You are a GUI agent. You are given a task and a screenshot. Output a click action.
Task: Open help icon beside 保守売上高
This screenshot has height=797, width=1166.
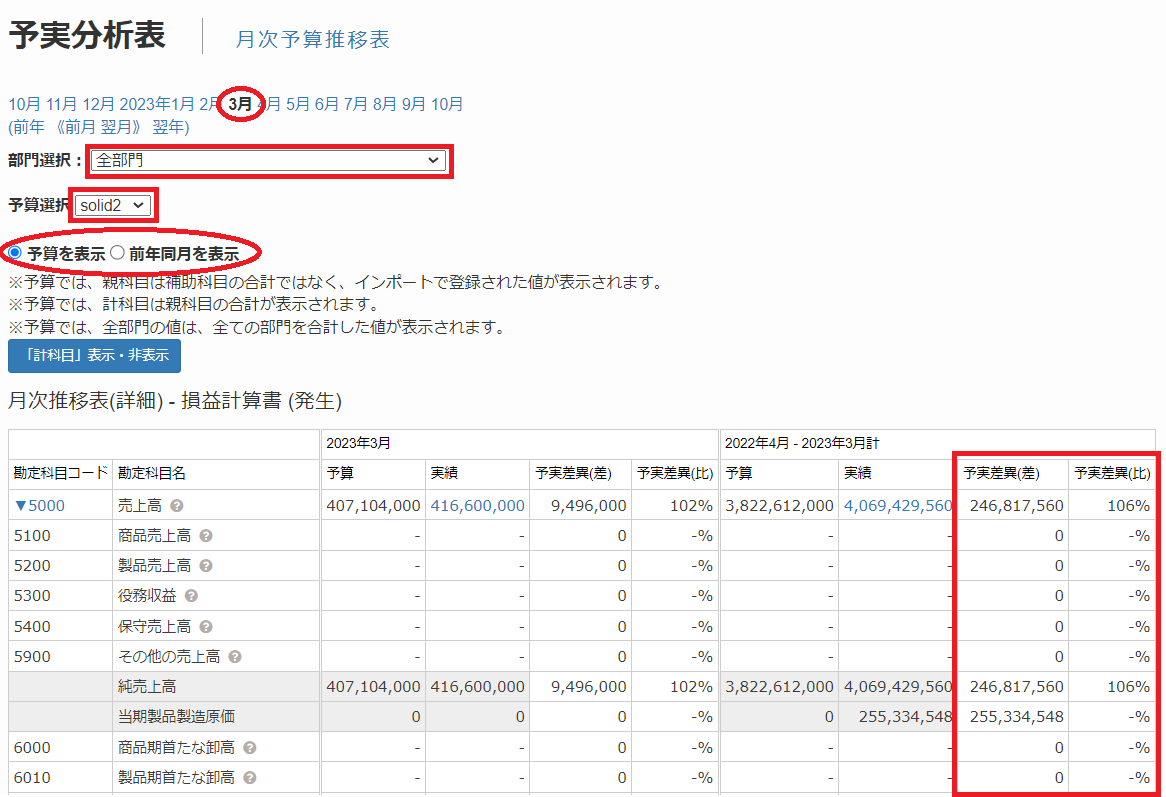[x=206, y=627]
